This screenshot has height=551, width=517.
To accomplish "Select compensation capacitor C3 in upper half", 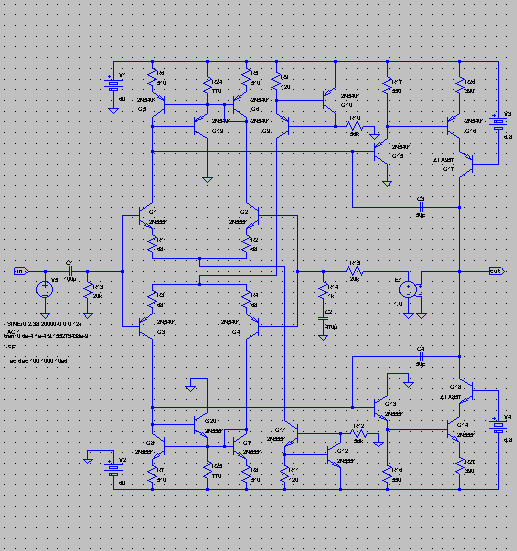I will coord(421,207).
